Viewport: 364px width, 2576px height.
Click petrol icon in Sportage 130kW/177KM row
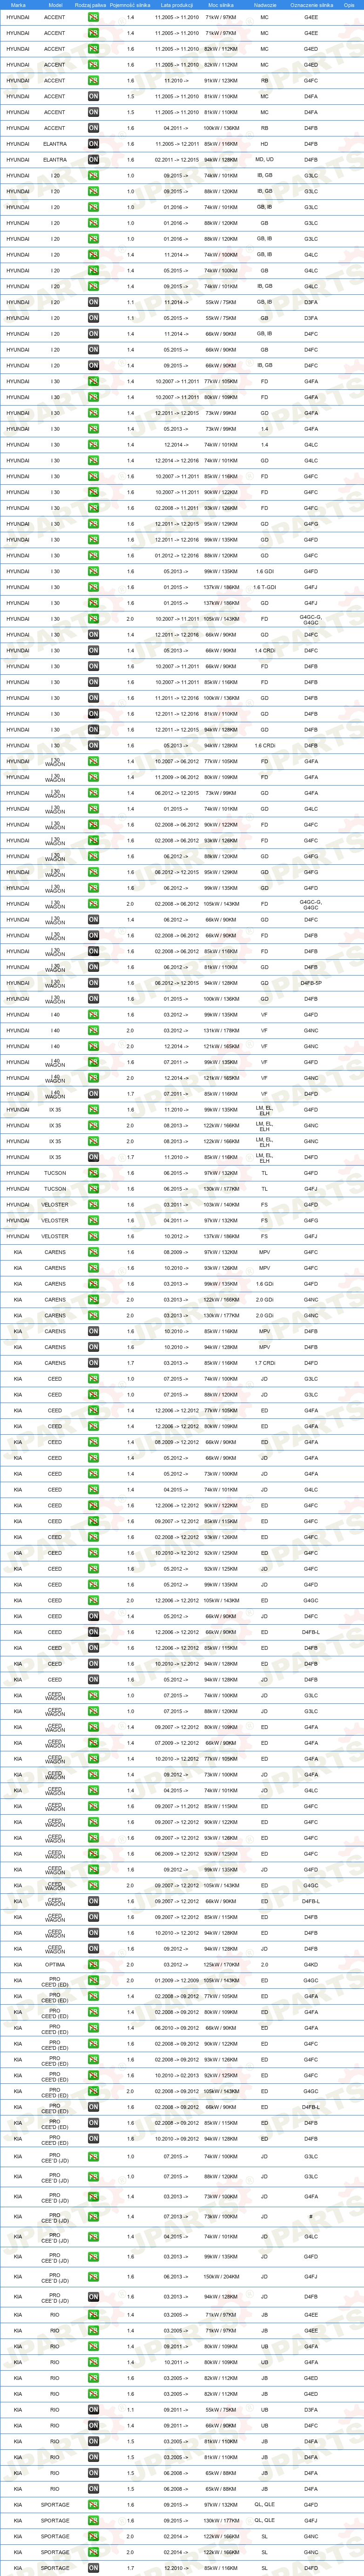coord(93,2521)
